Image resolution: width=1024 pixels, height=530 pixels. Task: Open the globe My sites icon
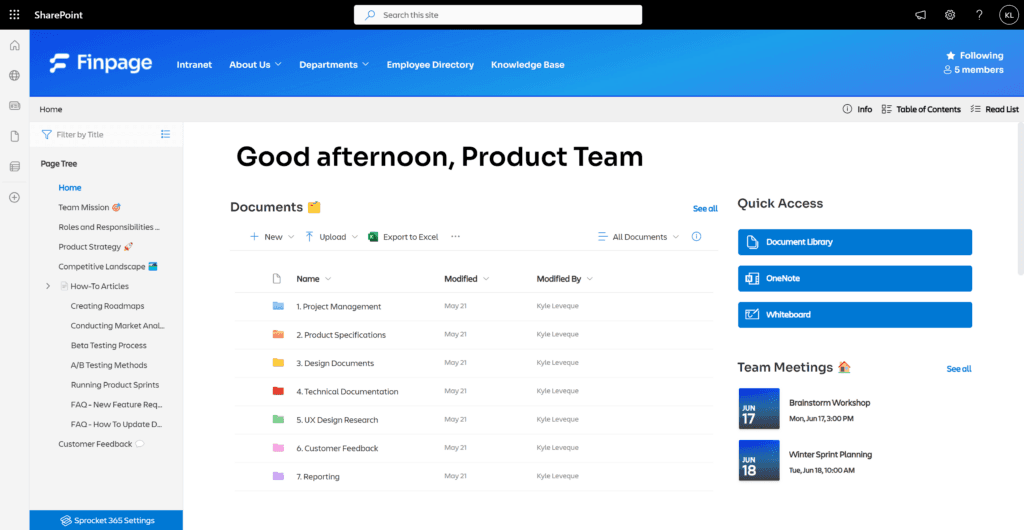14,75
